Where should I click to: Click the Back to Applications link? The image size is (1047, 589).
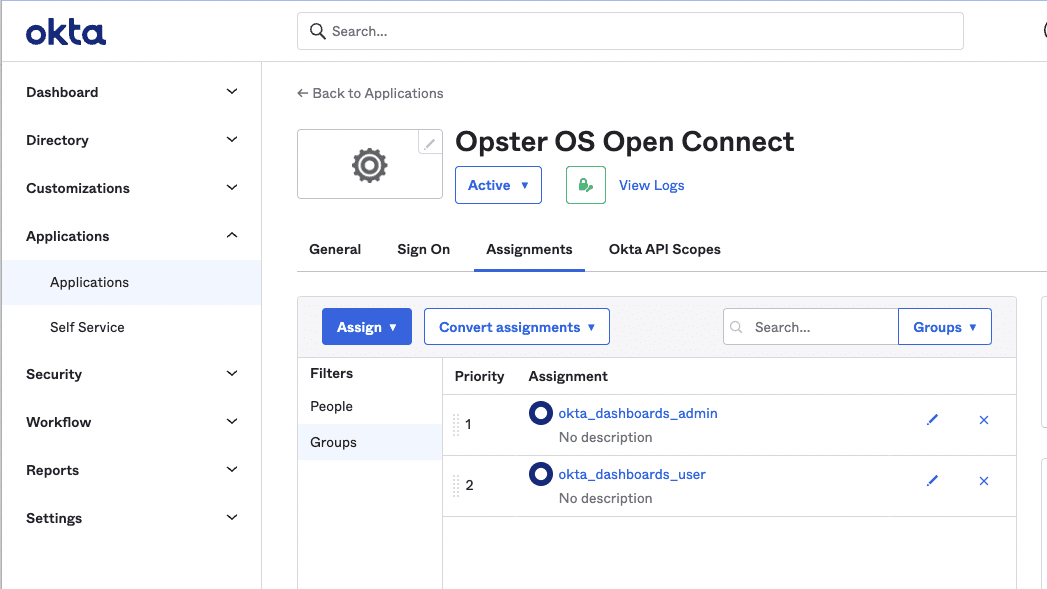pos(370,93)
